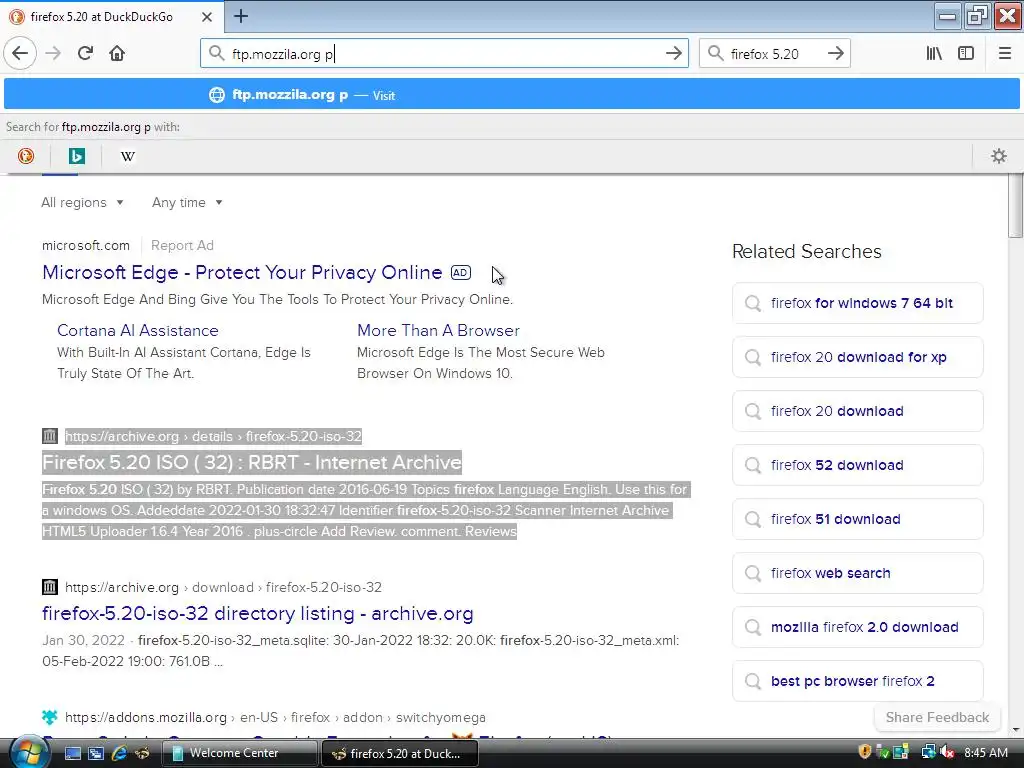Submit the 'firefox 5.20' search box arrow
The width and height of the screenshot is (1024, 768).
click(835, 54)
